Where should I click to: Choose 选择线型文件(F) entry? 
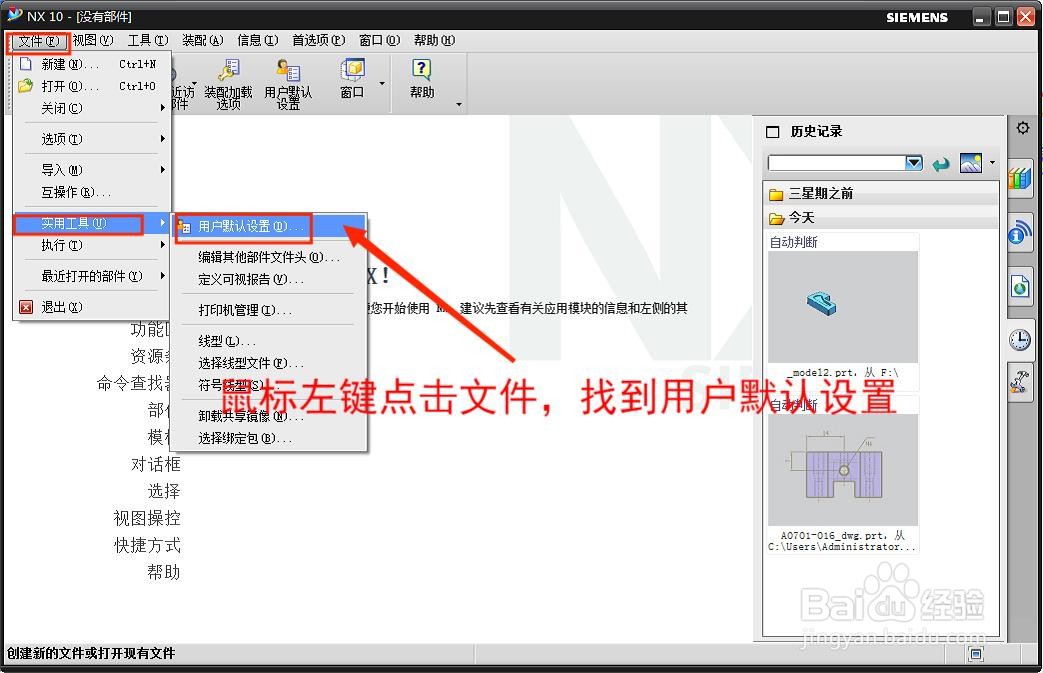pyautogui.click(x=269, y=363)
